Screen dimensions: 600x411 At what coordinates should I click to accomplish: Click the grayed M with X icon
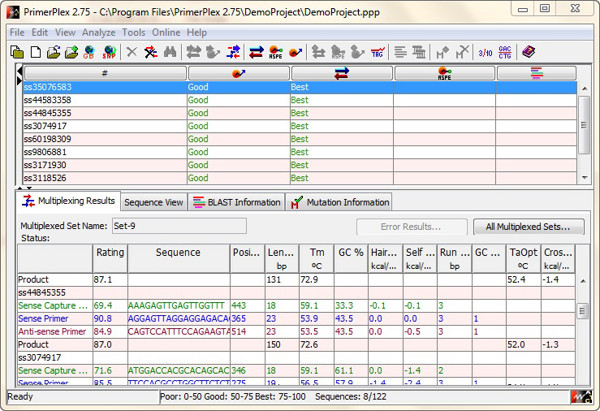pos(462,52)
